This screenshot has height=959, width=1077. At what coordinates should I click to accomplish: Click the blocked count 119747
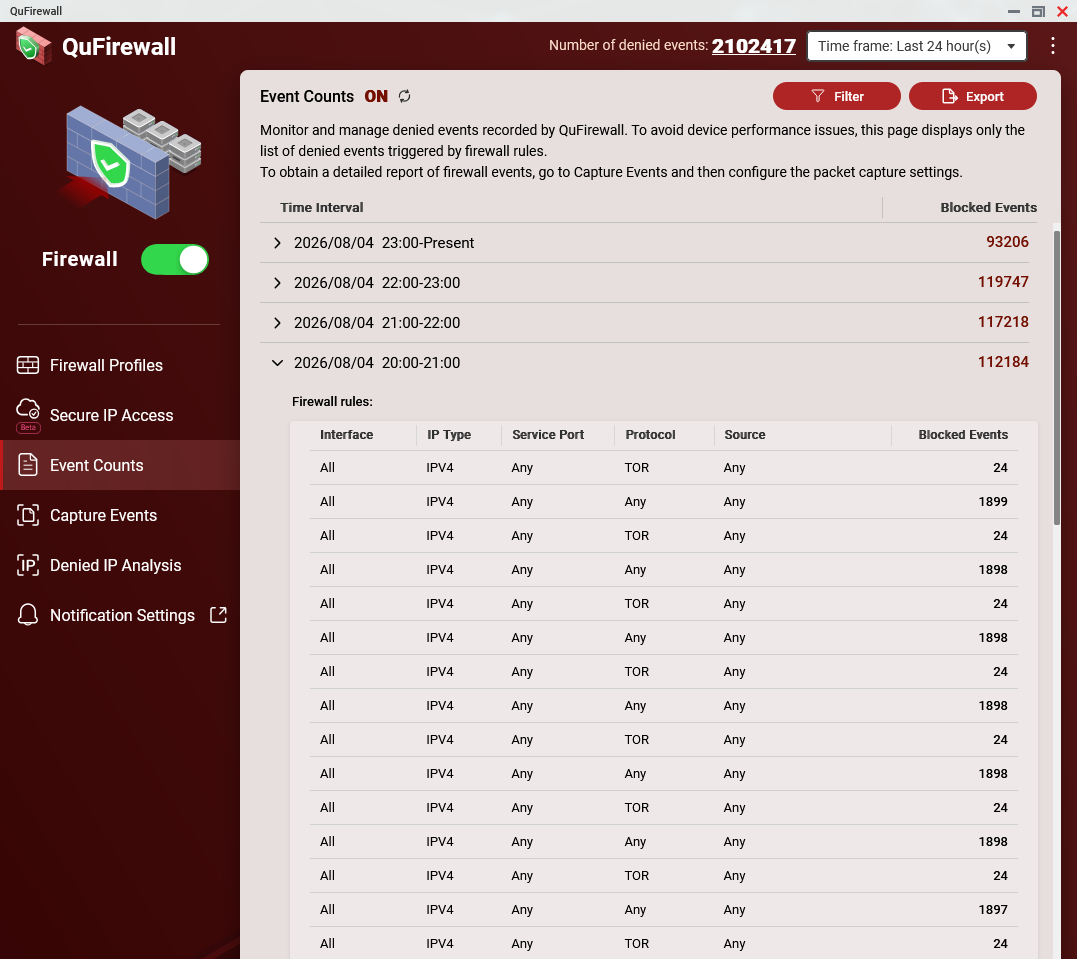[x=1003, y=282]
